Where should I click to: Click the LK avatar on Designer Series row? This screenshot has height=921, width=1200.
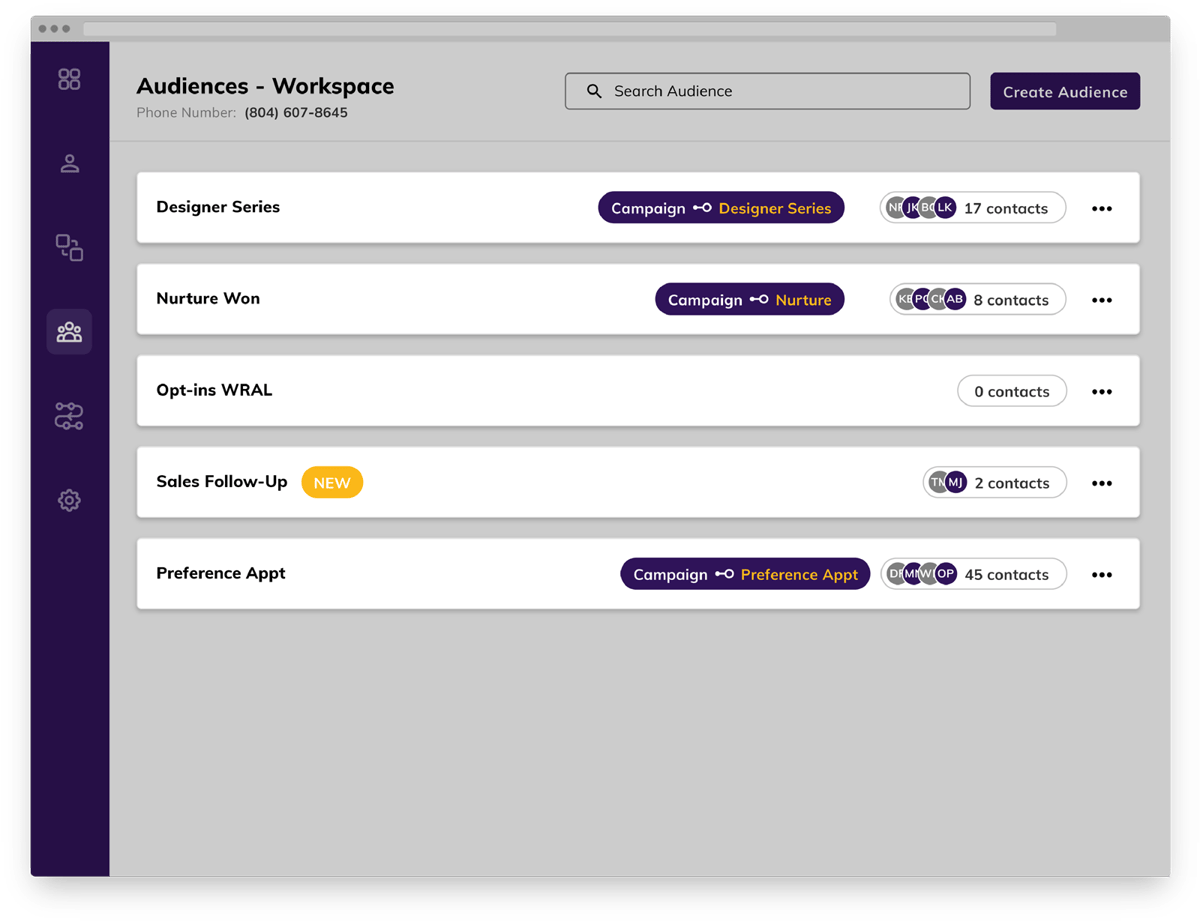(944, 207)
